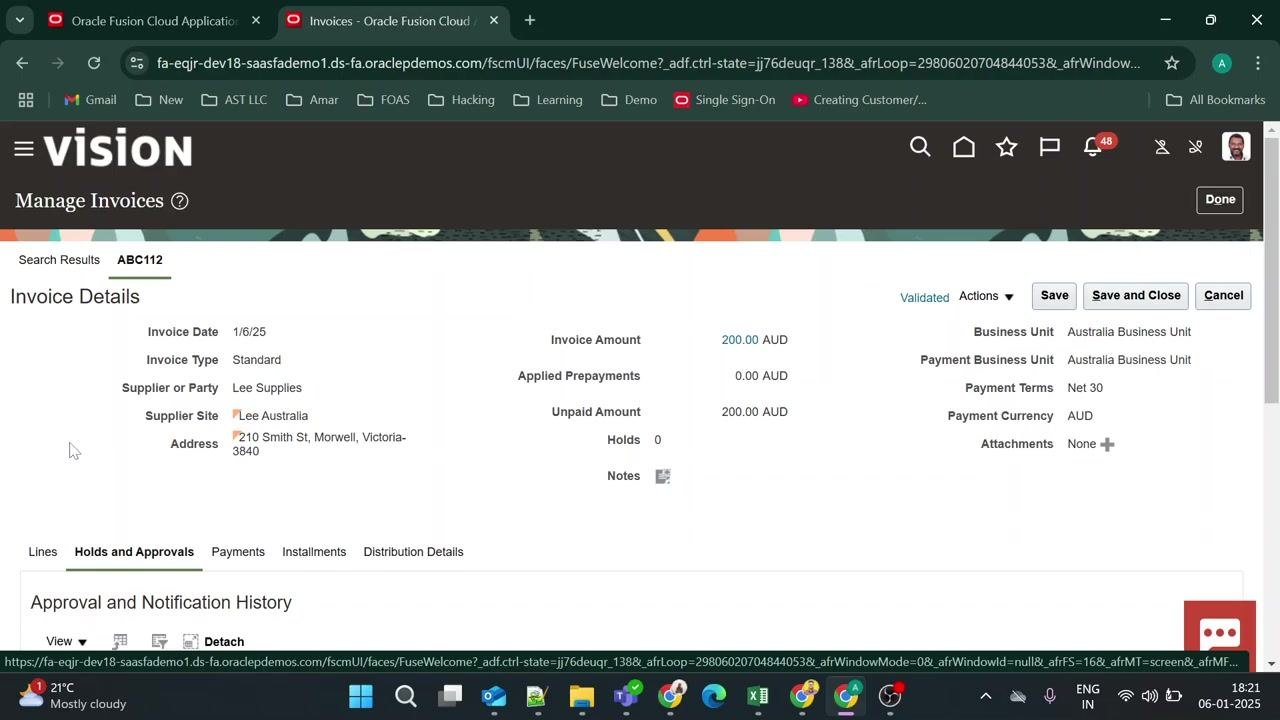Open the Gmail bookmark
The width and height of the screenshot is (1280, 720).
click(90, 100)
